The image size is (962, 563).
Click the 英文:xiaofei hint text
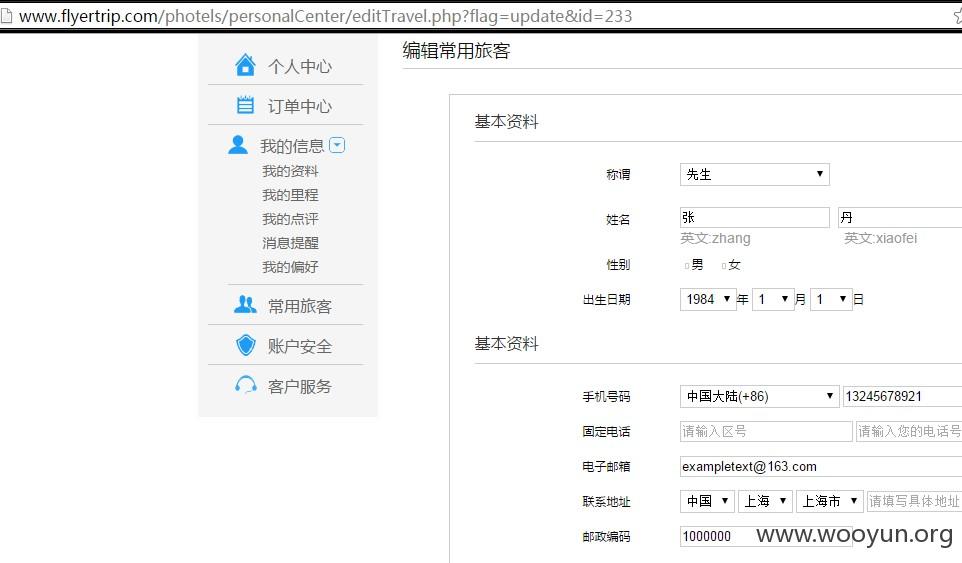pyautogui.click(x=880, y=238)
